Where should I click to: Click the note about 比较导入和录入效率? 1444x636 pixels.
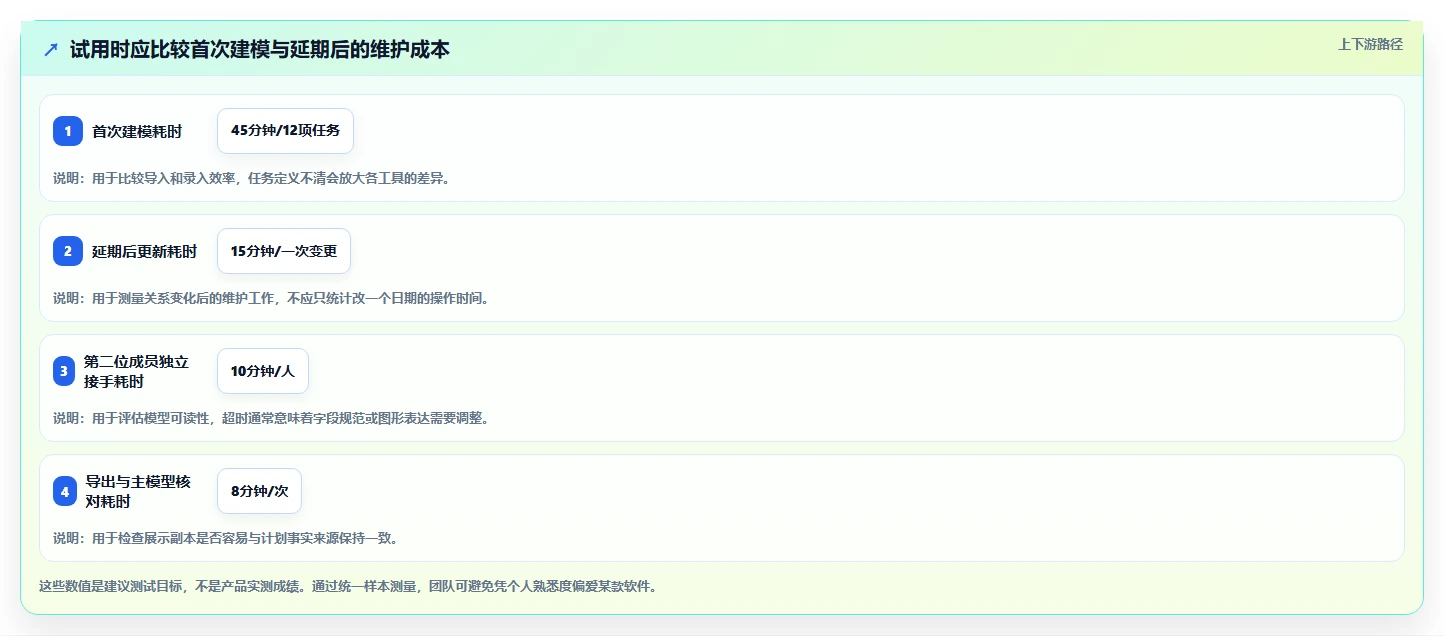[x=251, y=178]
